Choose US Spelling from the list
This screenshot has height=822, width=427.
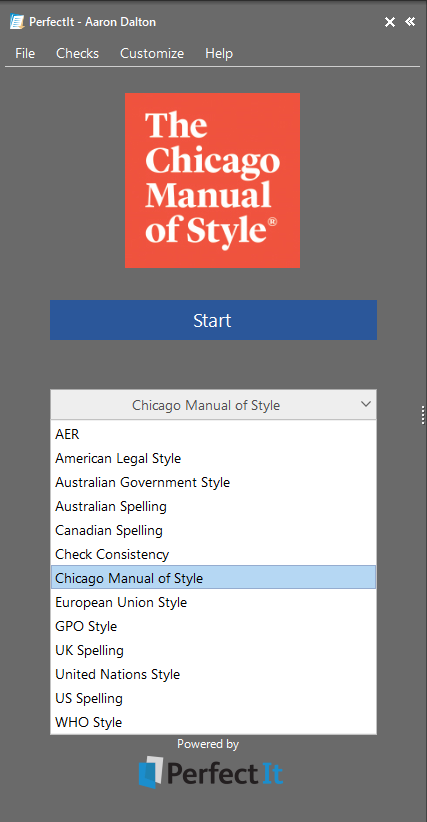(x=213, y=698)
